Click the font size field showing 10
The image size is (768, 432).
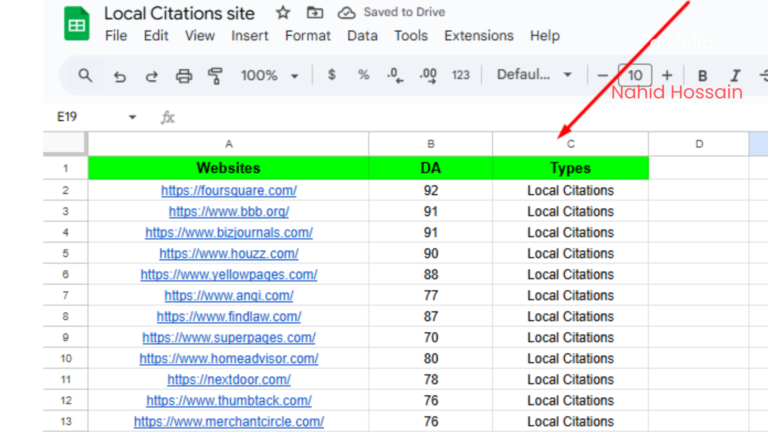tap(635, 75)
